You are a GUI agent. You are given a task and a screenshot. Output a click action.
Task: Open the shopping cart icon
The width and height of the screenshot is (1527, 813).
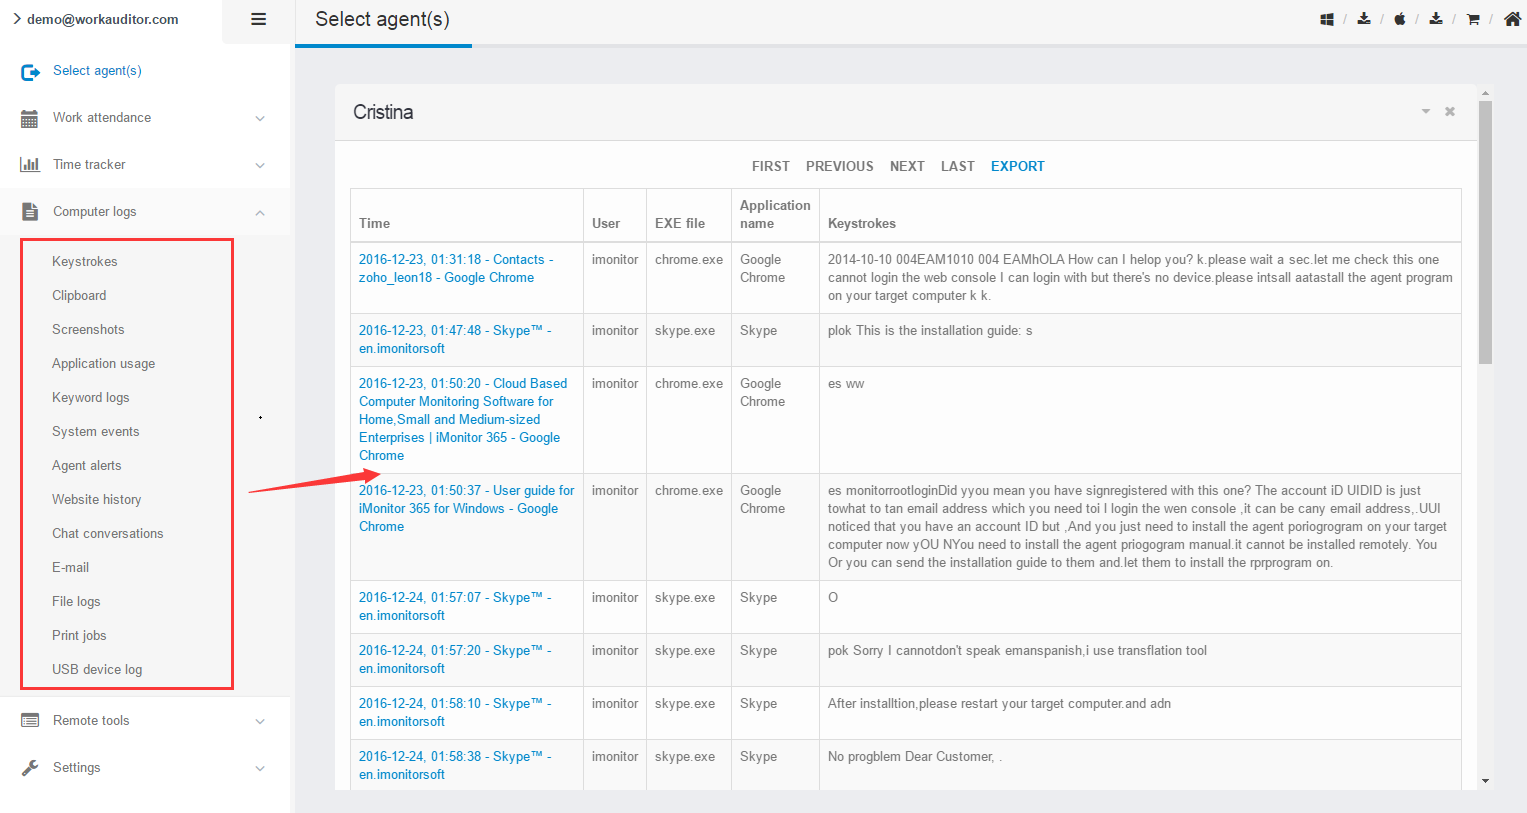[1473, 19]
